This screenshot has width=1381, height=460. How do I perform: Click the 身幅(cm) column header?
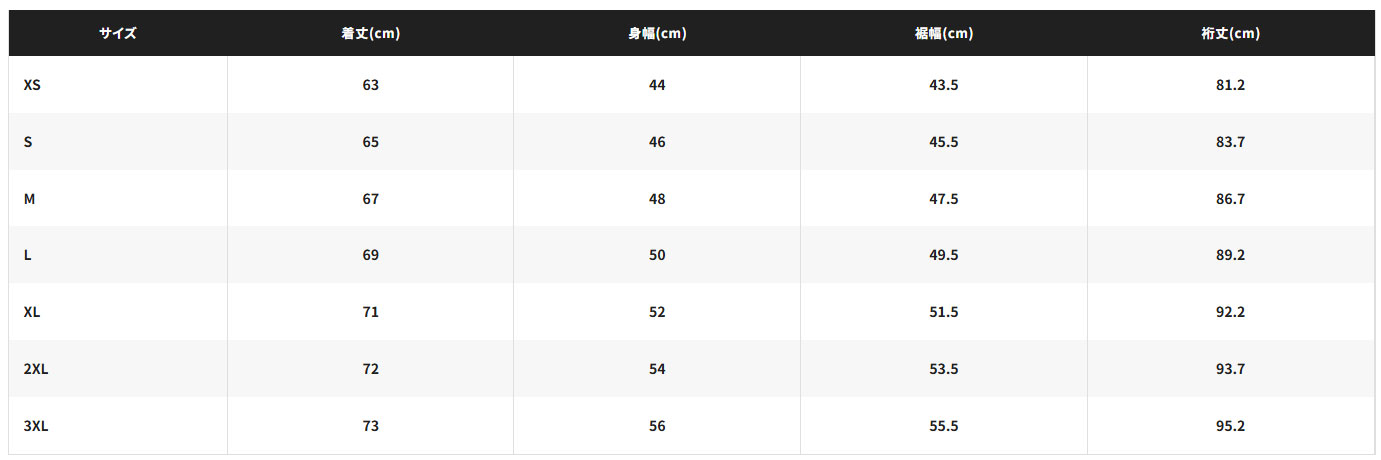point(657,33)
